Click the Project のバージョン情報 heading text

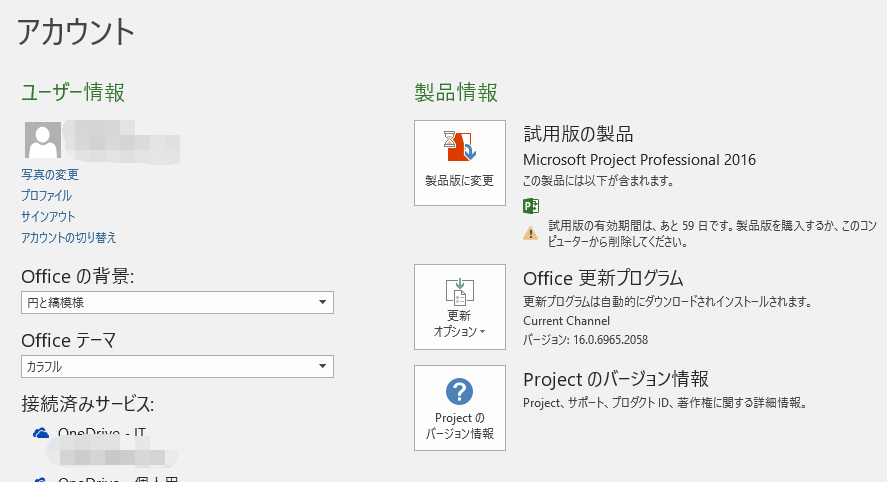pos(615,379)
